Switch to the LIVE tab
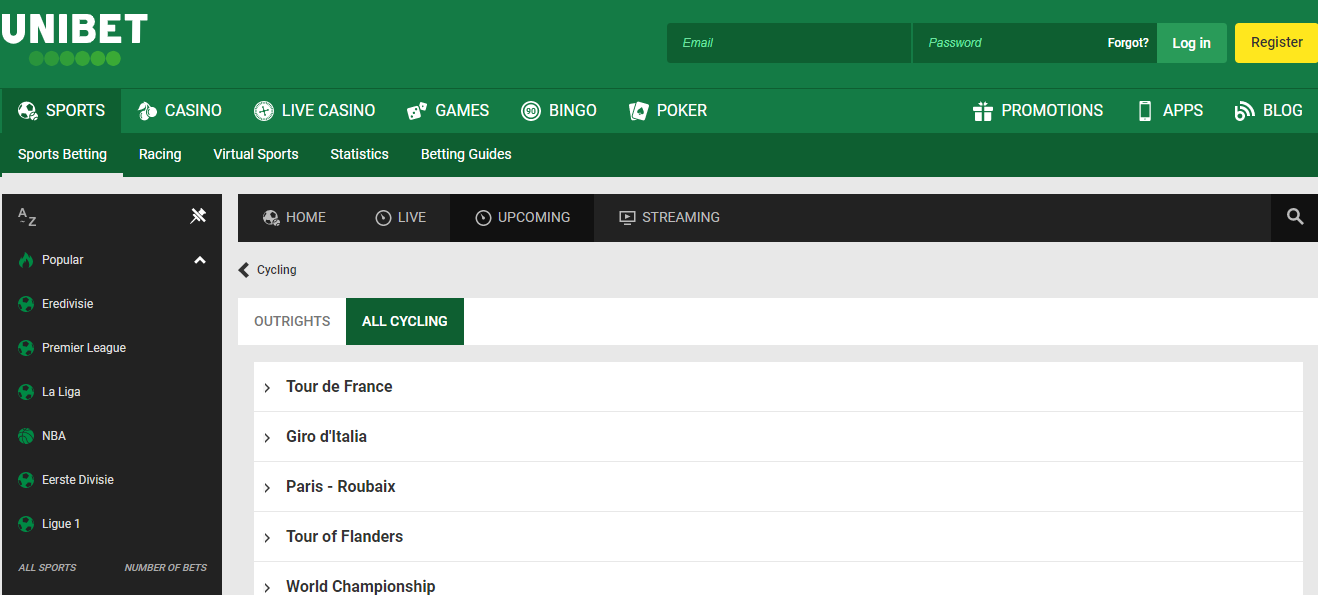This screenshot has height=595, width=1318. point(400,218)
